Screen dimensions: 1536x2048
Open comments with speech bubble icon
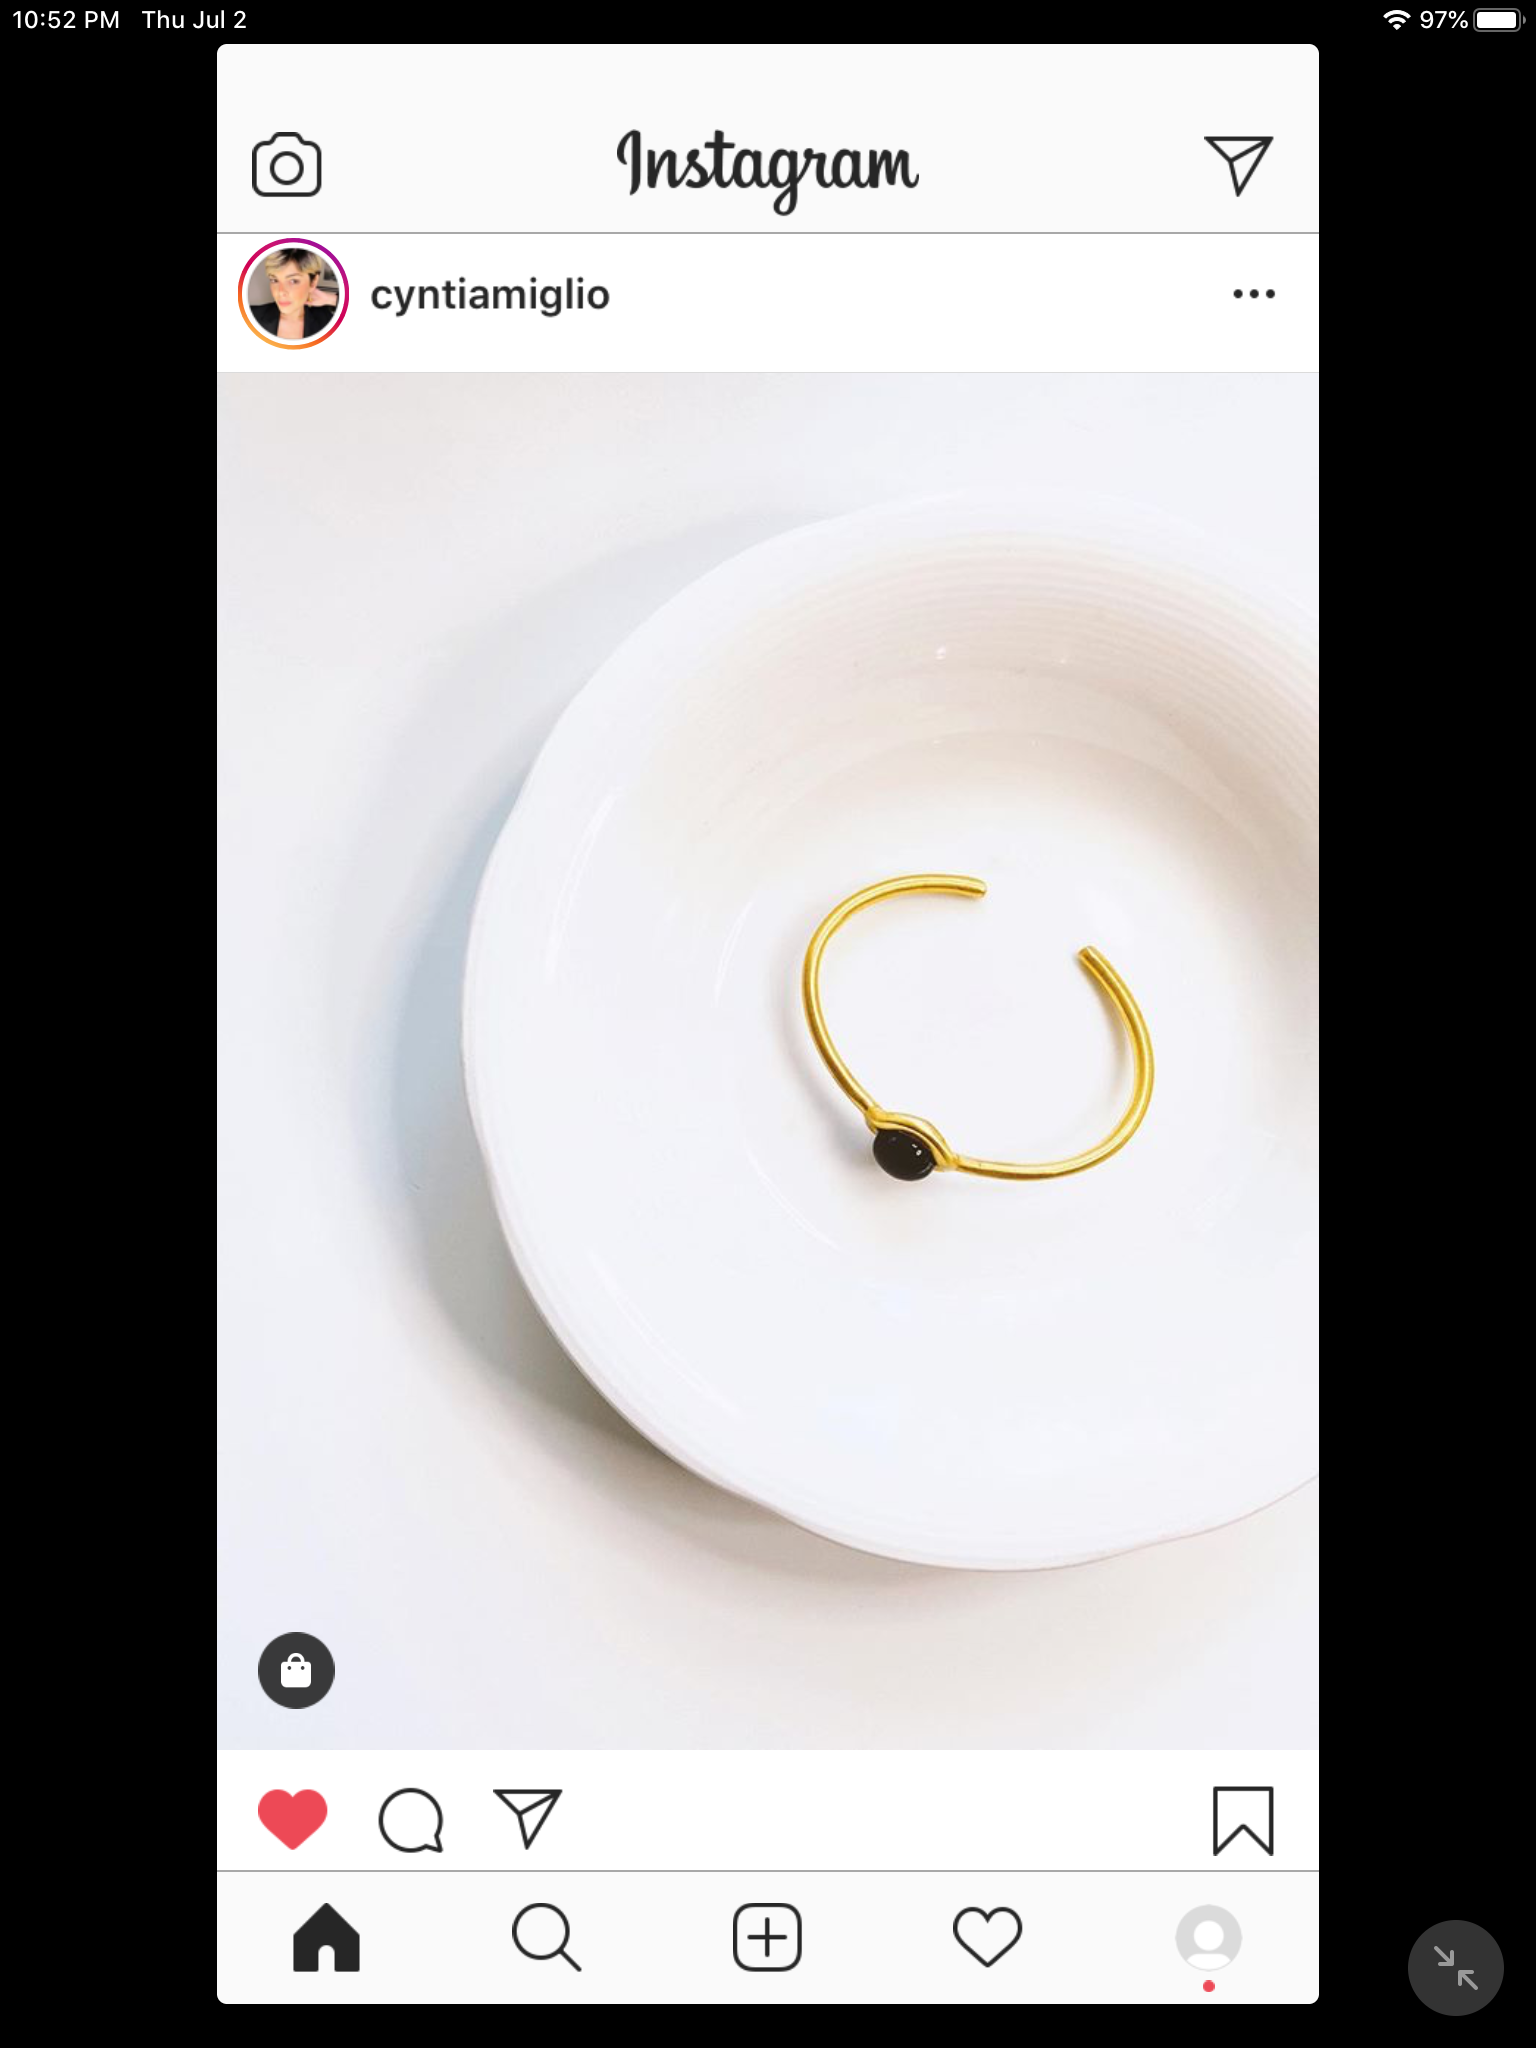click(x=410, y=1820)
